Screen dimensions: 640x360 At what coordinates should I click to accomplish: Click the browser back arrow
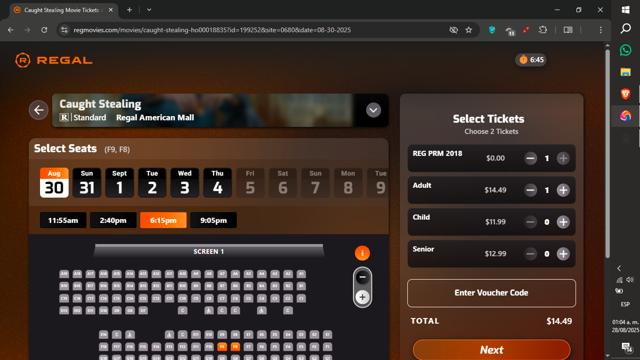(x=11, y=30)
